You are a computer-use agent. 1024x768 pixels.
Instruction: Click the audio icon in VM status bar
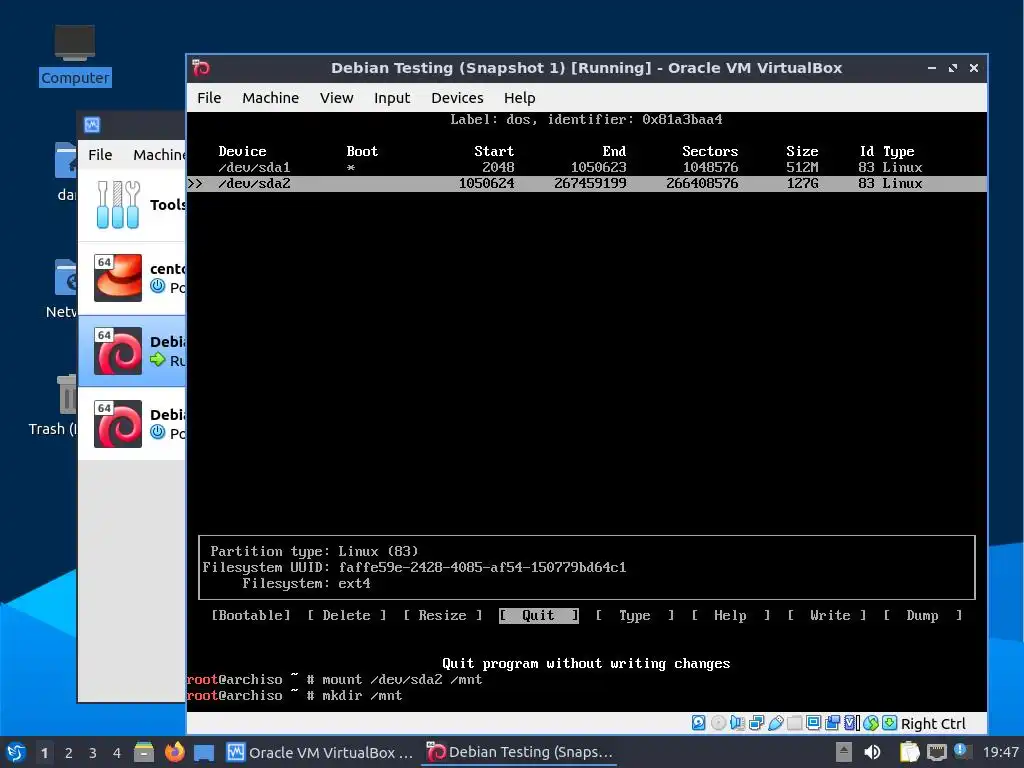tap(737, 723)
